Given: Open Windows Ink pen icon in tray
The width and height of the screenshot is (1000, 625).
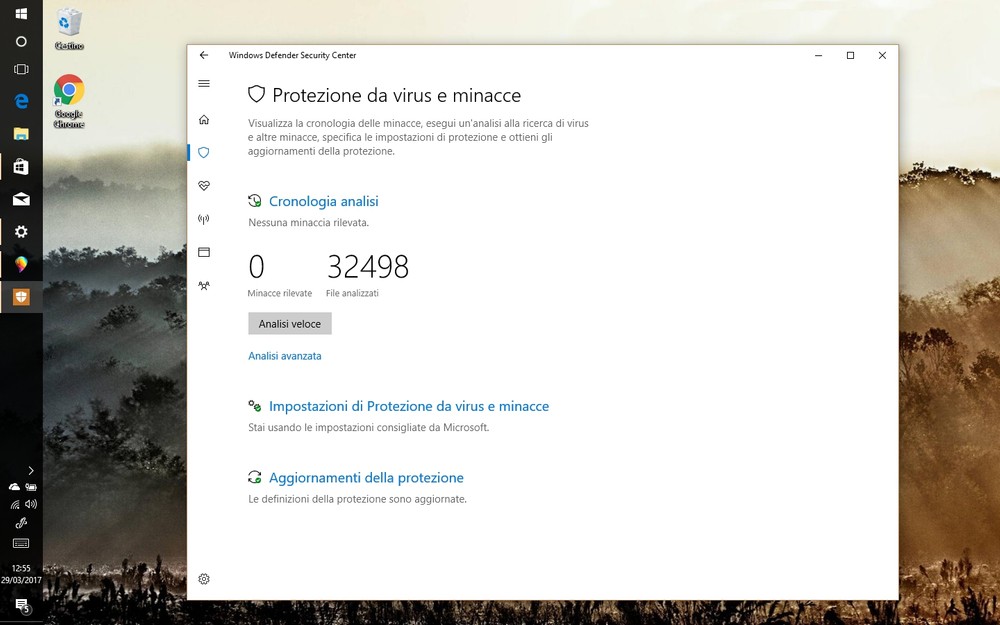Looking at the screenshot, I should pyautogui.click(x=21, y=524).
